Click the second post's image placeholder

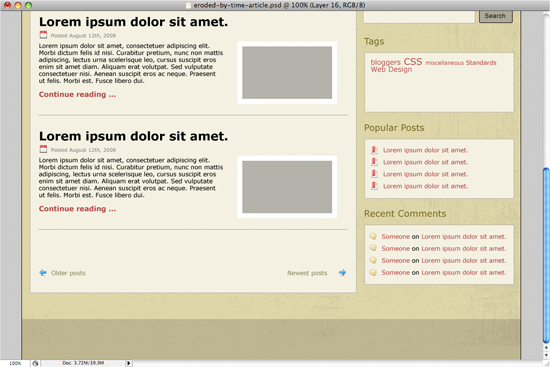(287, 187)
